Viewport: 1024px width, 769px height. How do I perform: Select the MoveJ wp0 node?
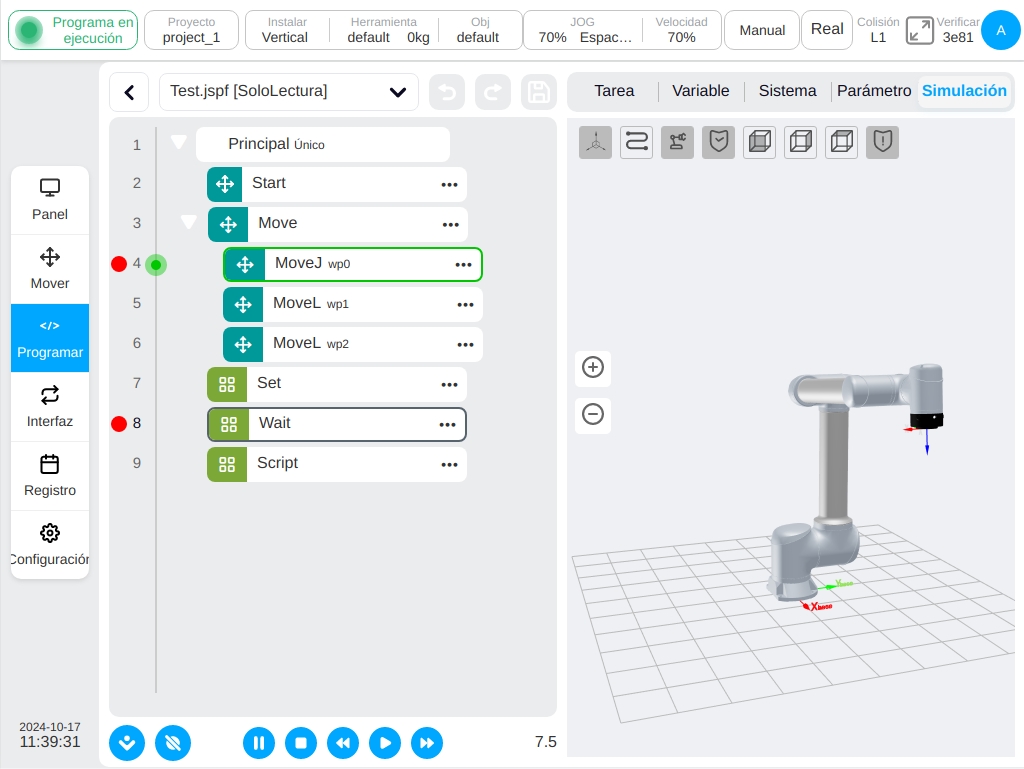pos(353,264)
